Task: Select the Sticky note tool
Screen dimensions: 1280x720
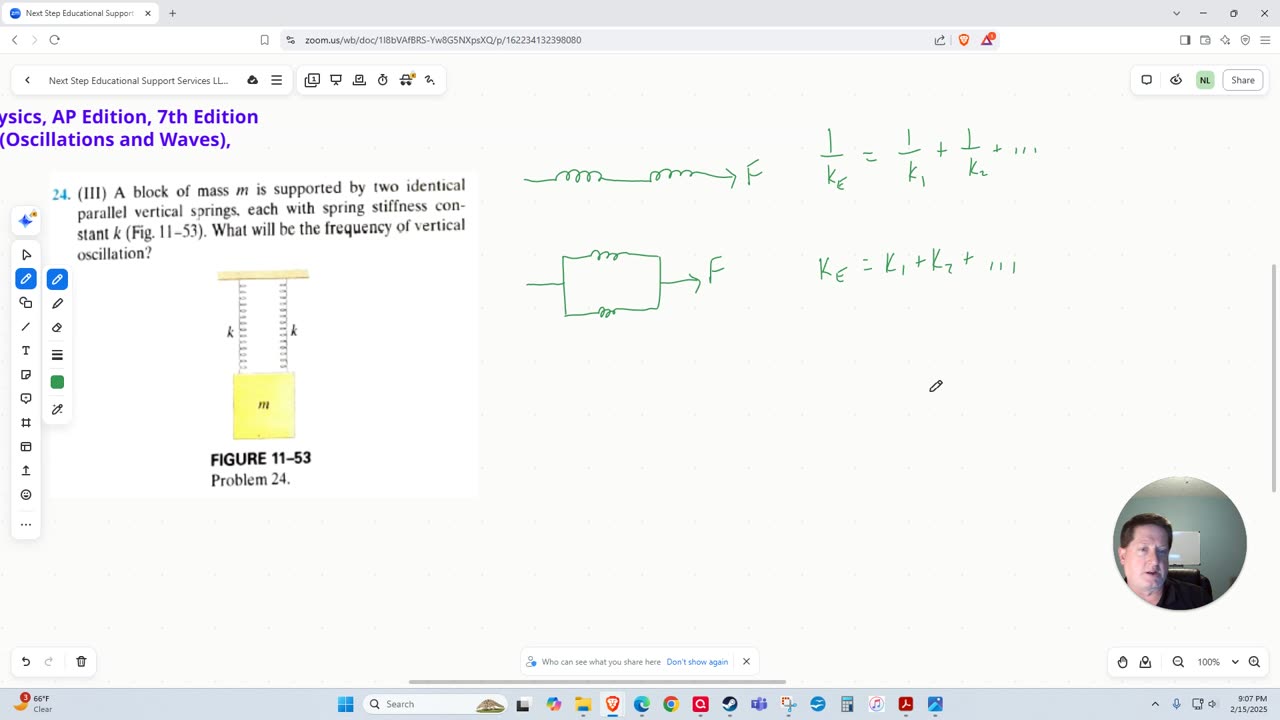Action: coord(26,375)
